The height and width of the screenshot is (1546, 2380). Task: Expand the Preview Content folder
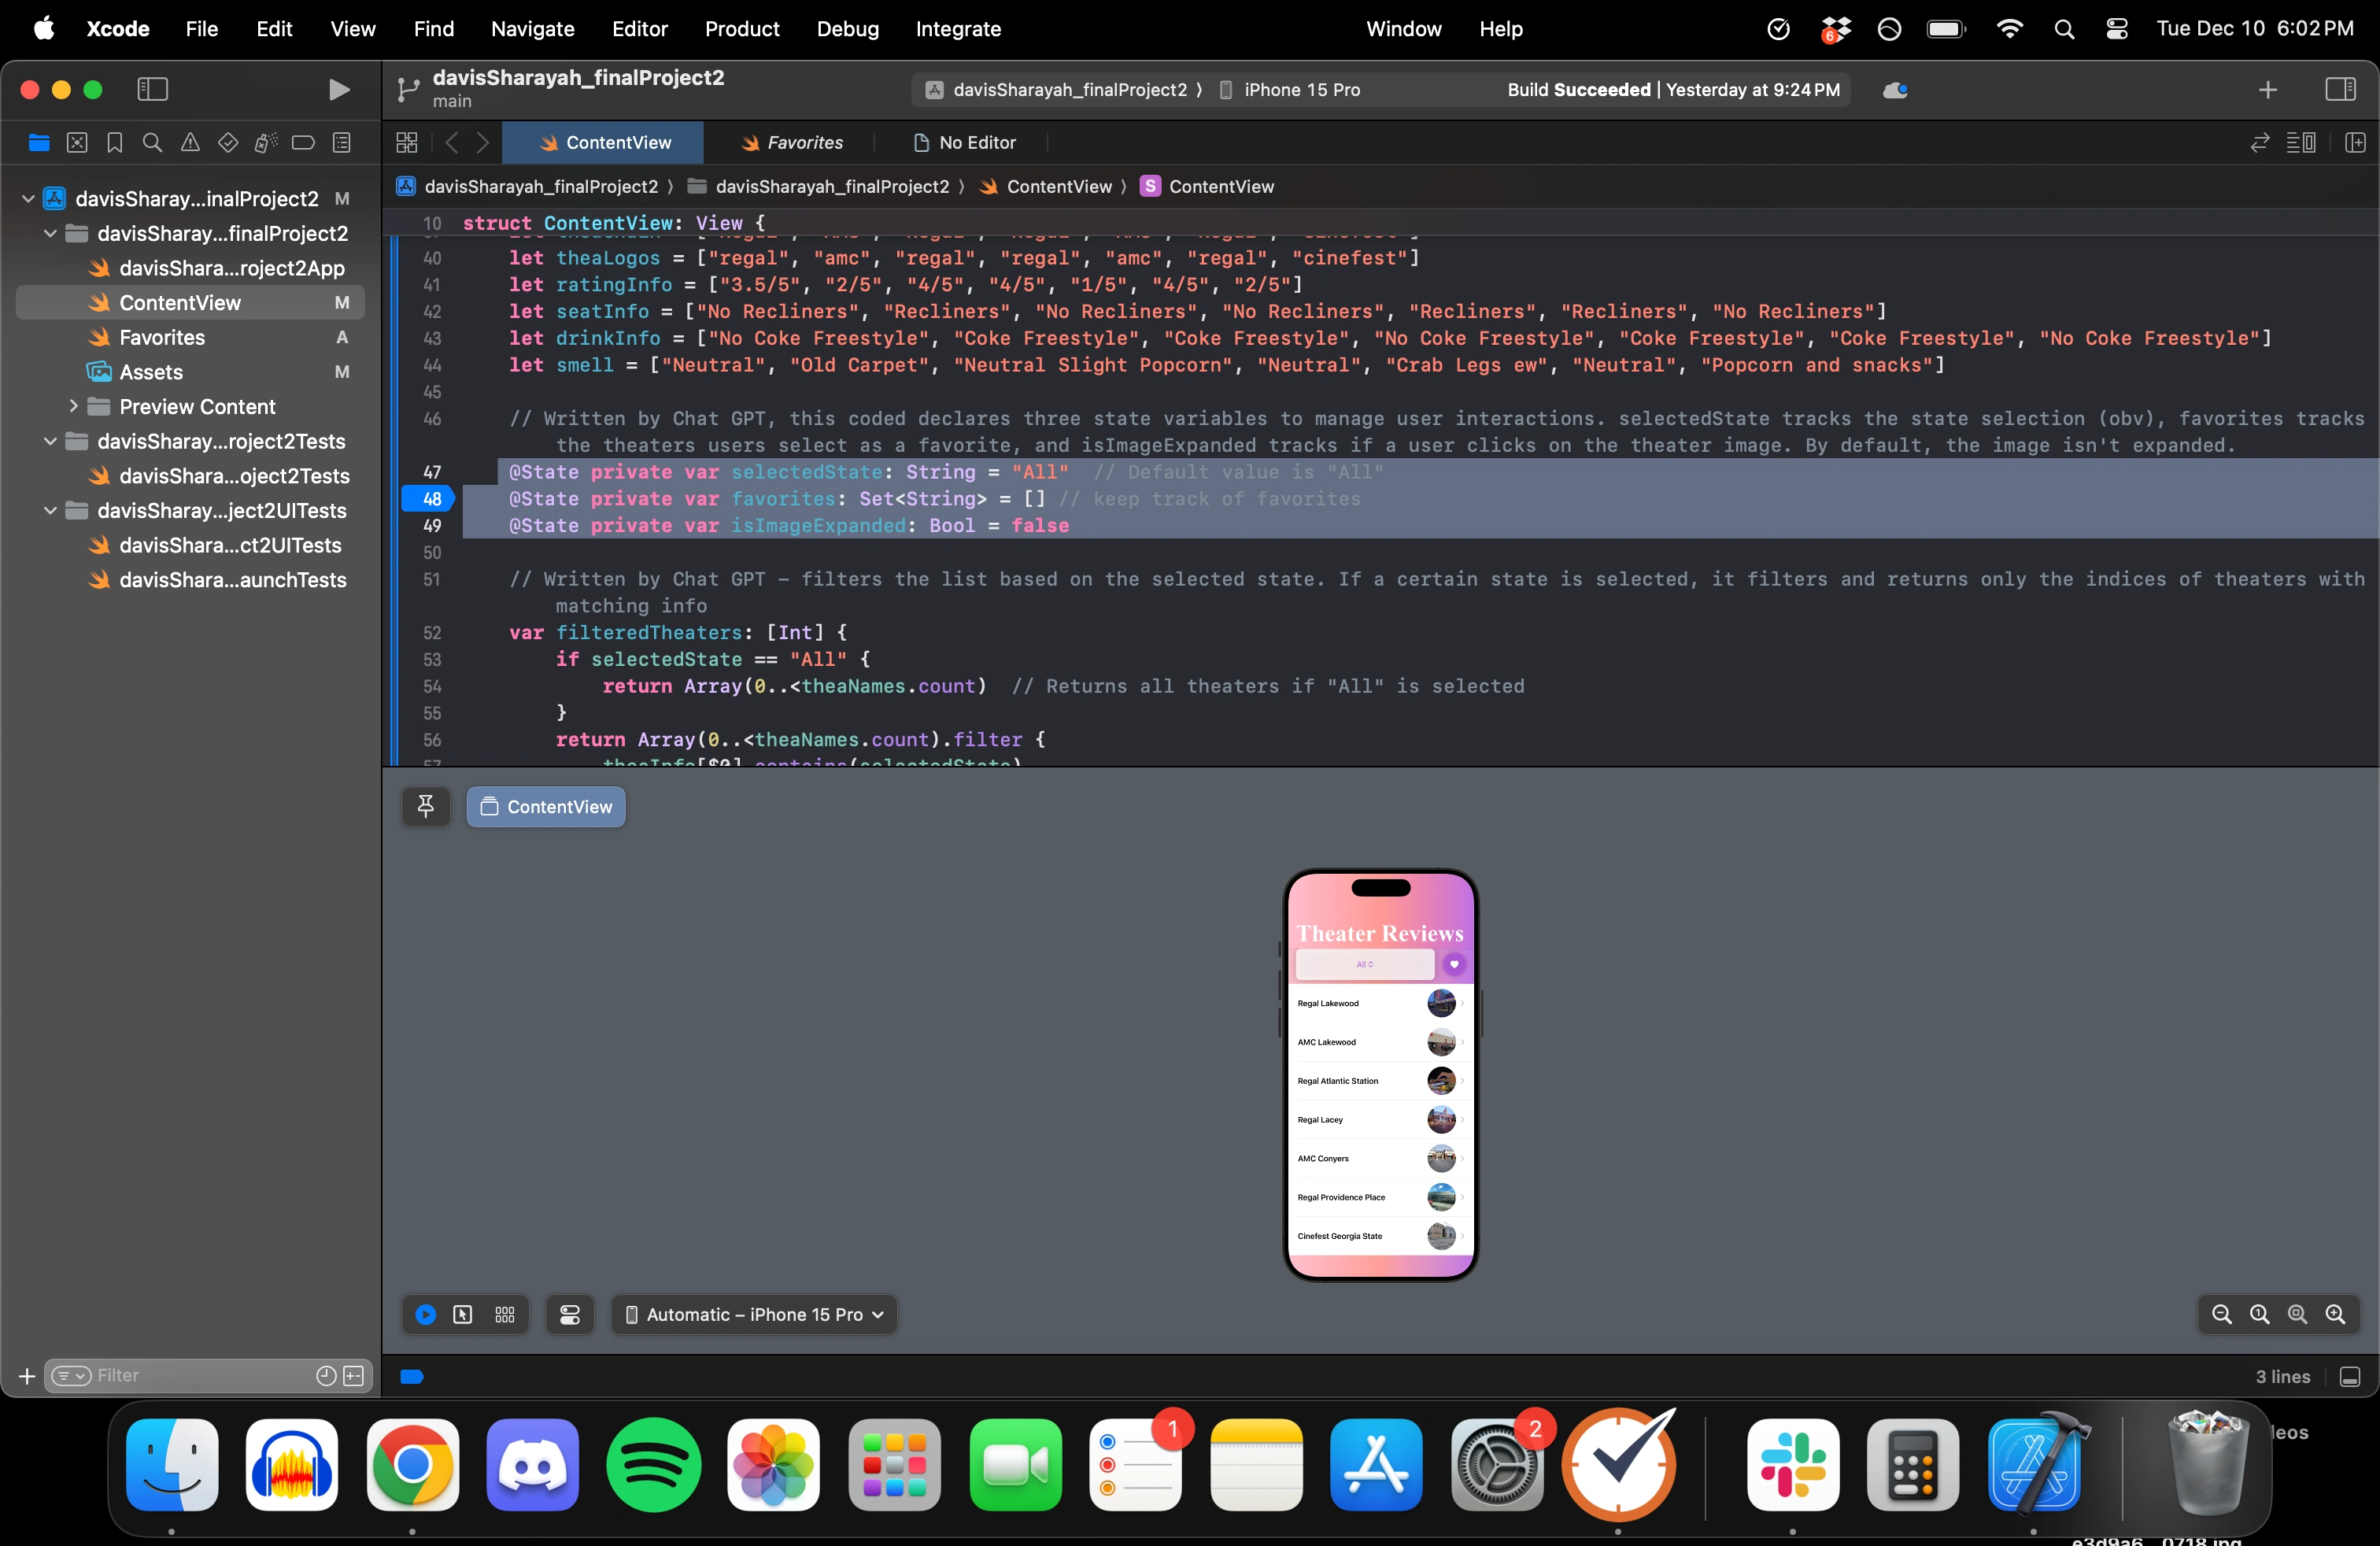(x=73, y=406)
